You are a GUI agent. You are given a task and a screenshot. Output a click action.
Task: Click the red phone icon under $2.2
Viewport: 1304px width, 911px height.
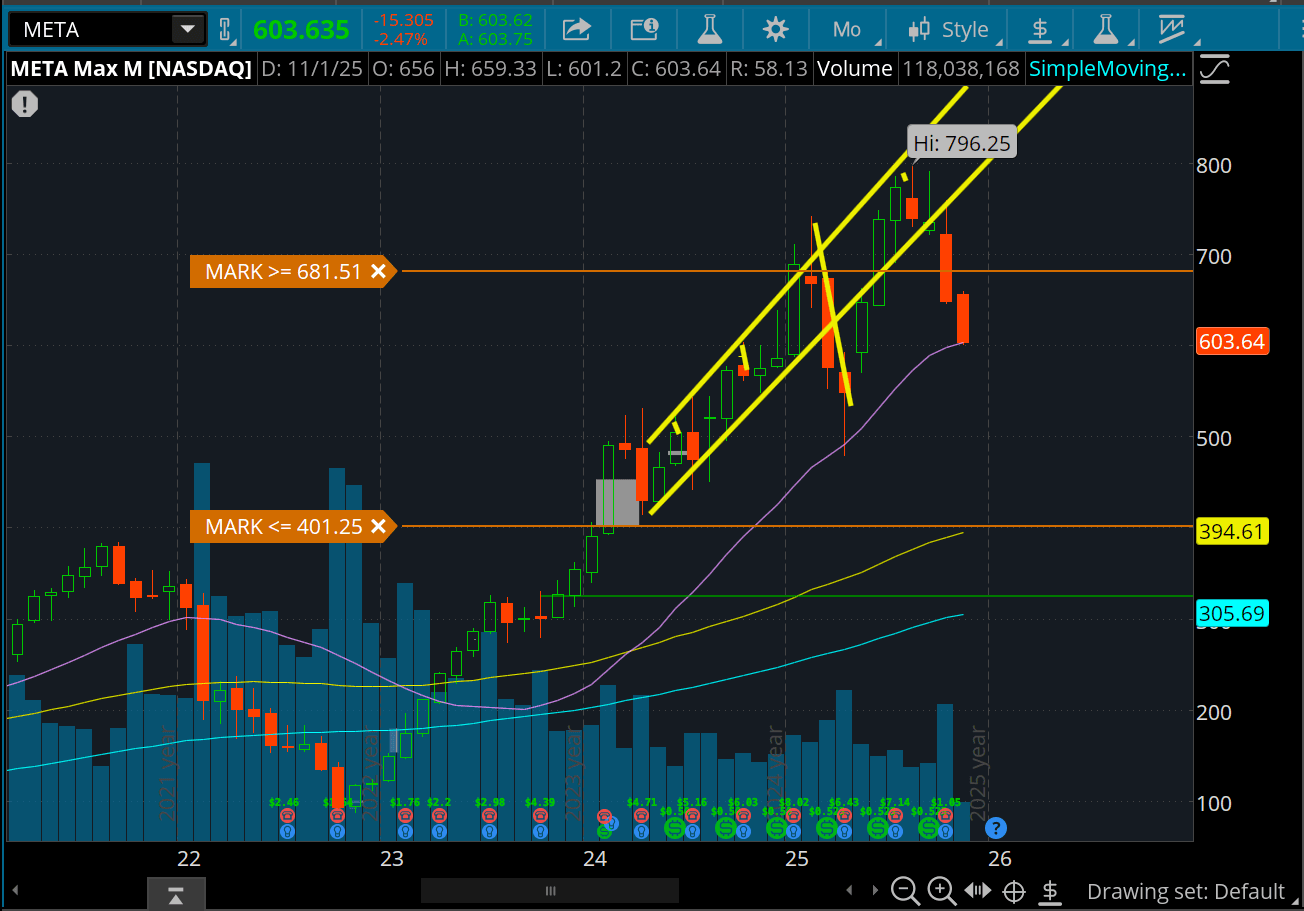click(439, 815)
